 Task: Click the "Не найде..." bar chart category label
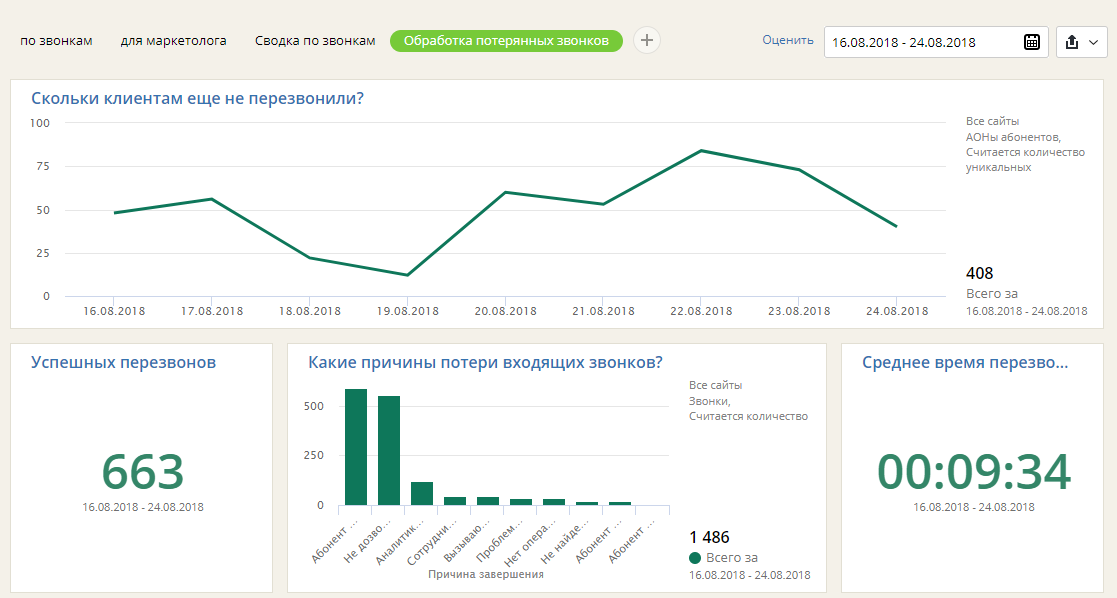click(564, 543)
